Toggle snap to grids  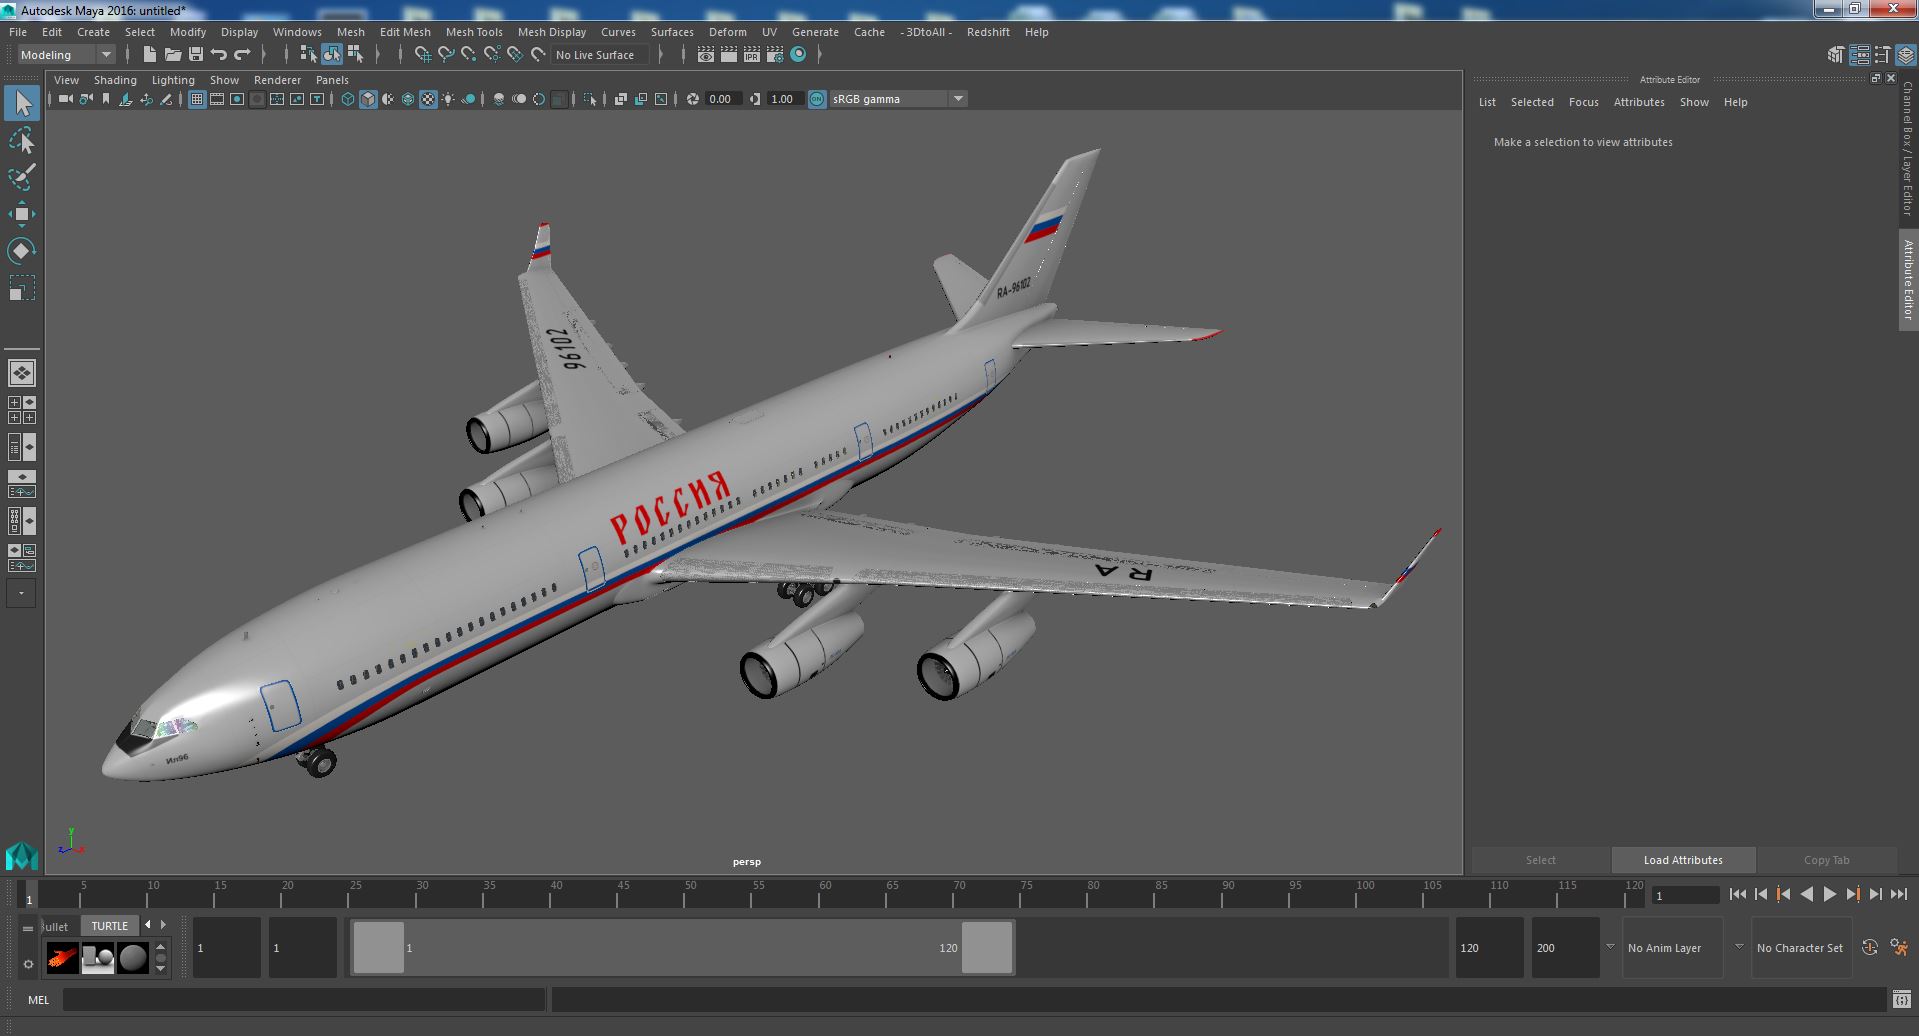tap(423, 54)
